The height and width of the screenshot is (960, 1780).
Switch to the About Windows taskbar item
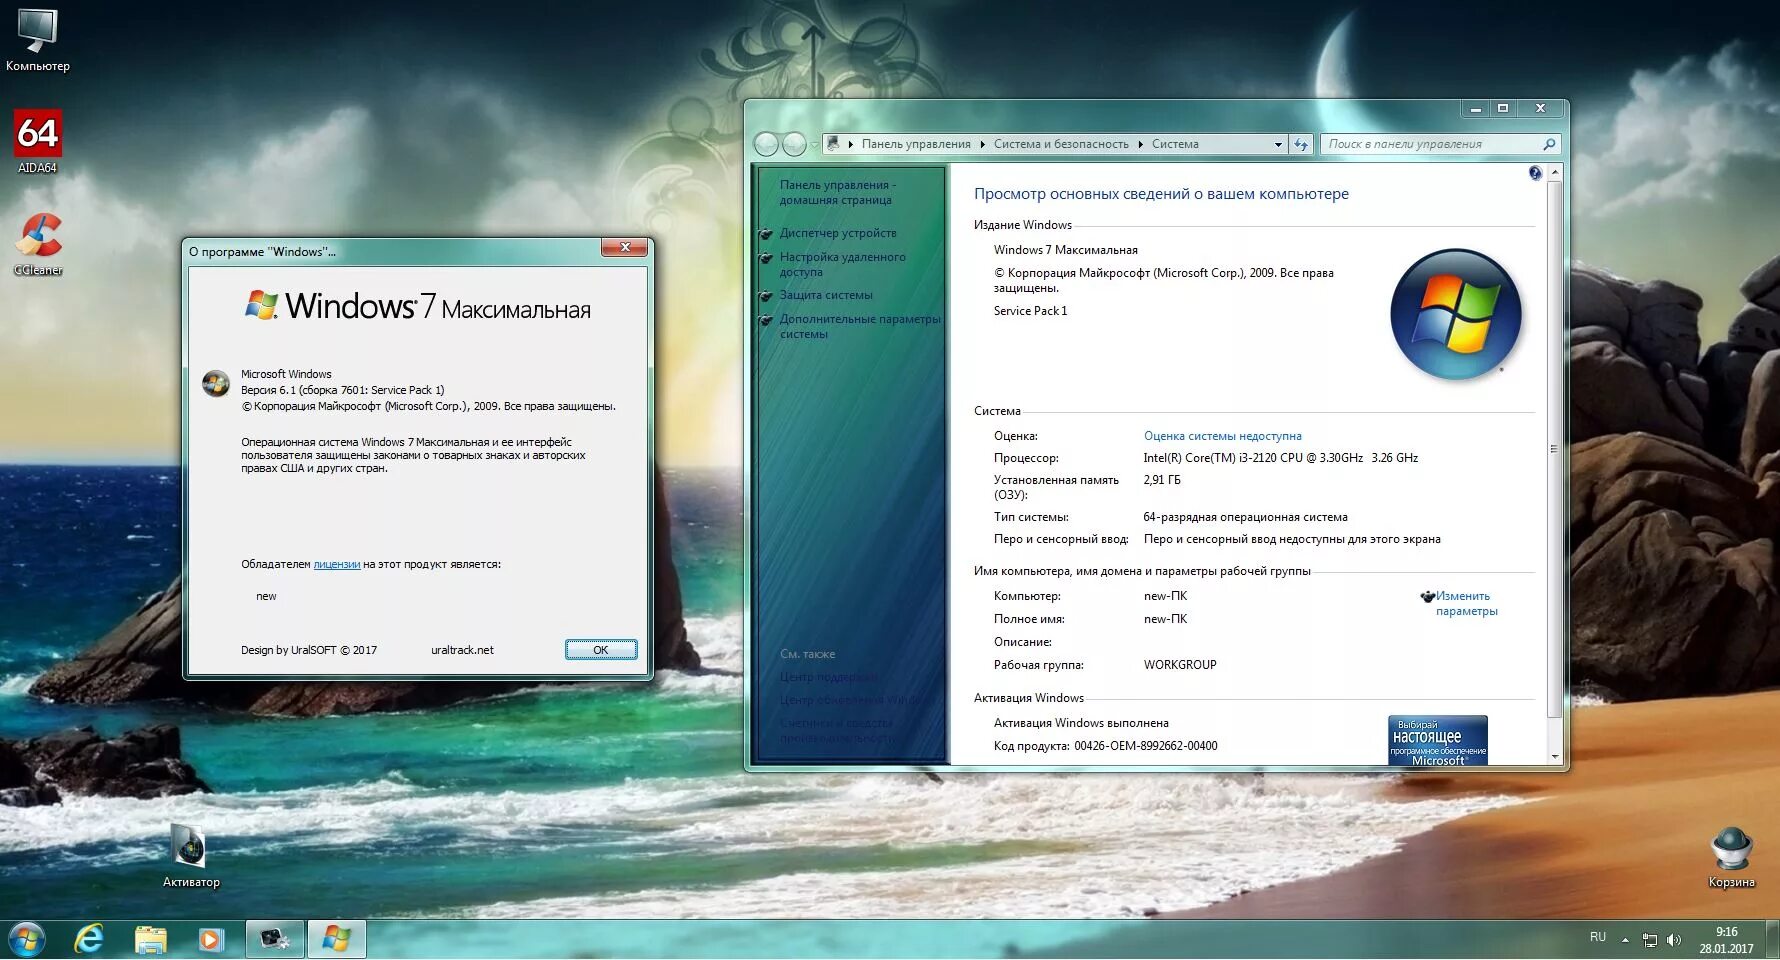coord(337,940)
